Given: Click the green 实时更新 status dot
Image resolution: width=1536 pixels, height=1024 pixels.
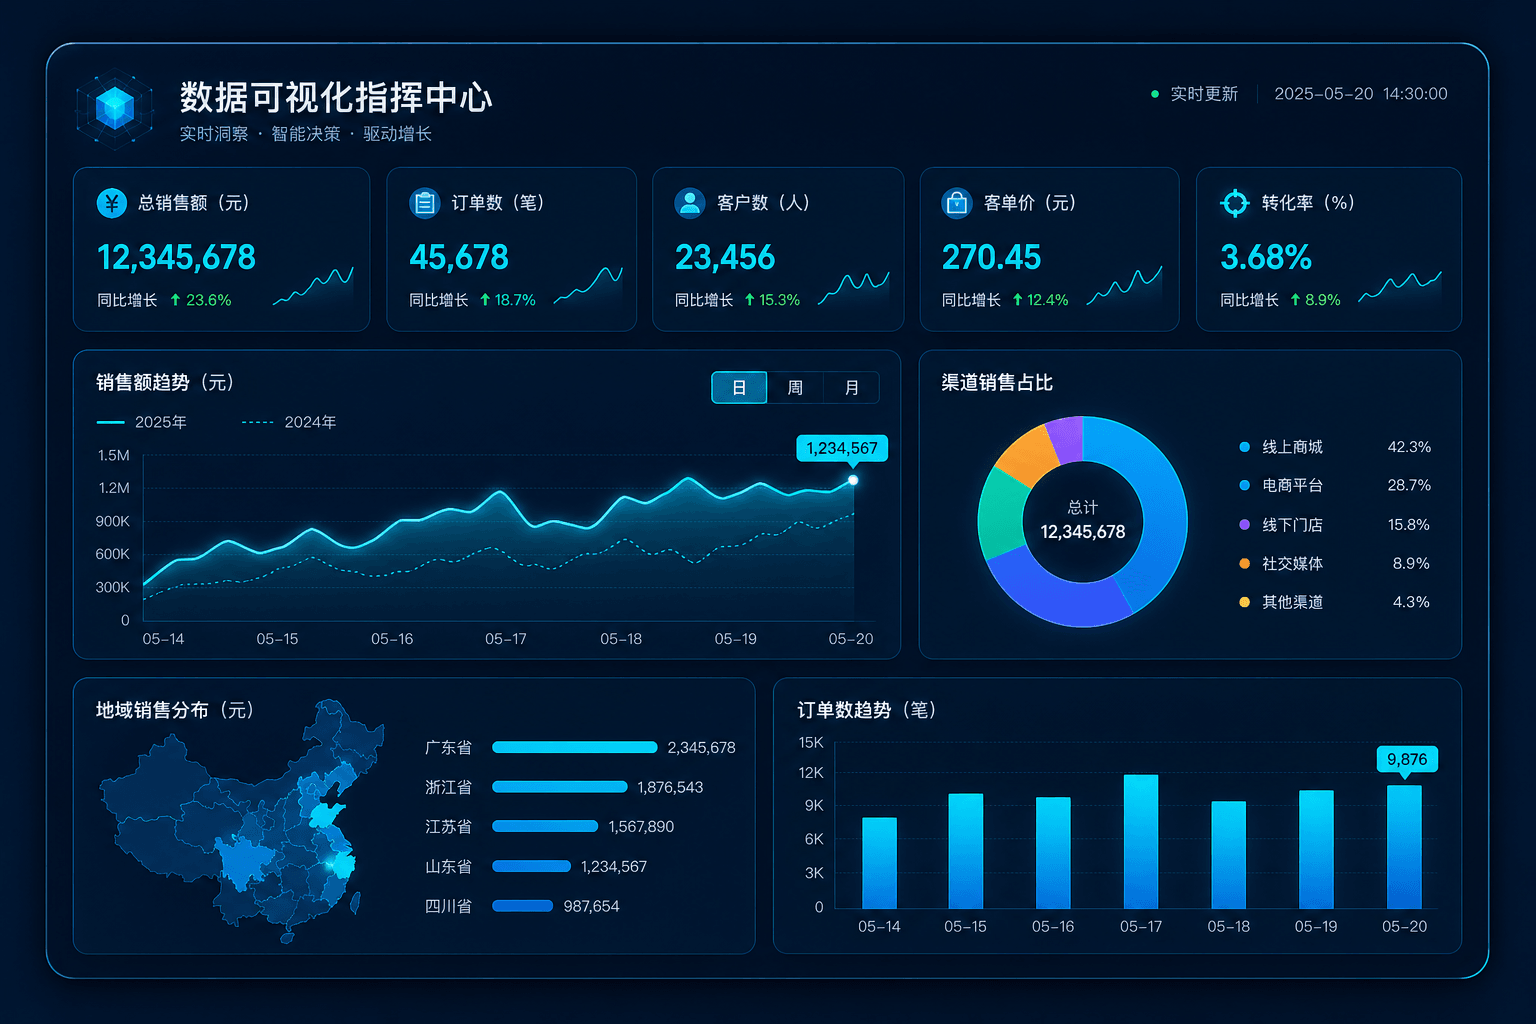Looking at the screenshot, I should coord(1155,94).
